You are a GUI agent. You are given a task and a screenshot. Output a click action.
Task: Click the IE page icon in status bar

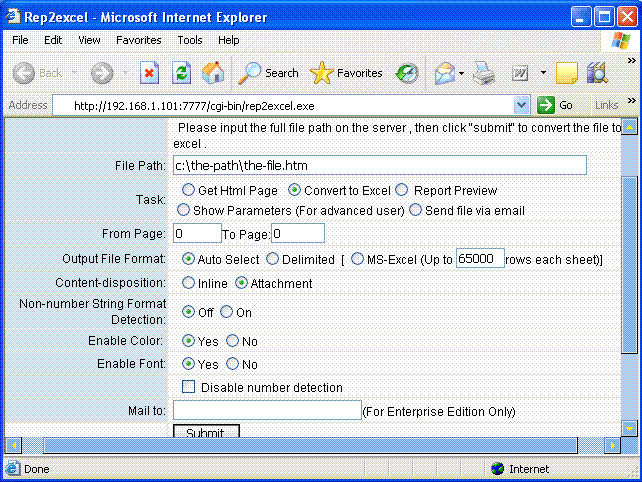[12, 468]
